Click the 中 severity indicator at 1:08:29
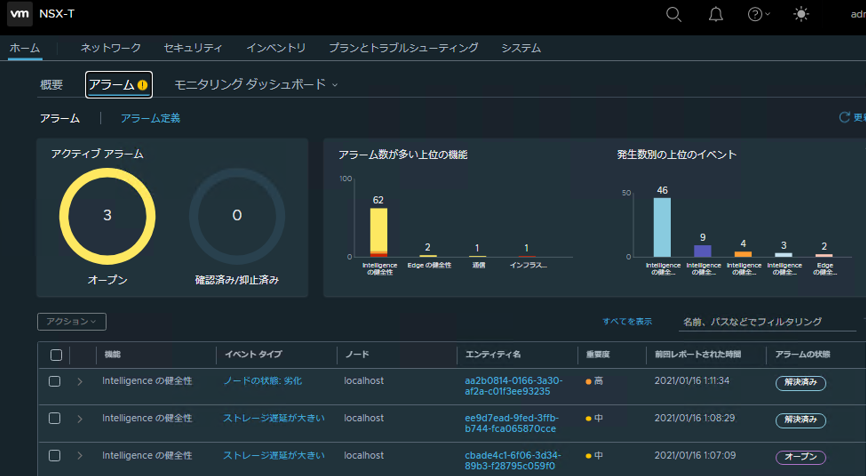Viewport: 866px width, 476px height. point(594,418)
